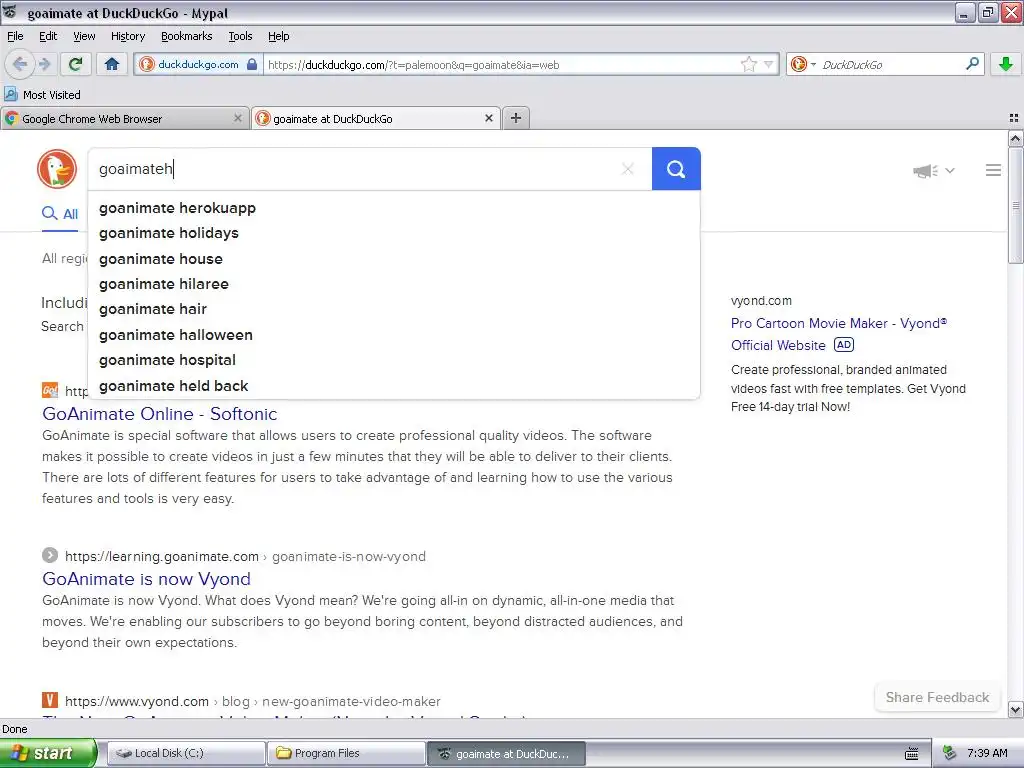Viewport: 1024px width, 768px height.
Task: Click the browser Back arrow button
Action: [x=19, y=64]
